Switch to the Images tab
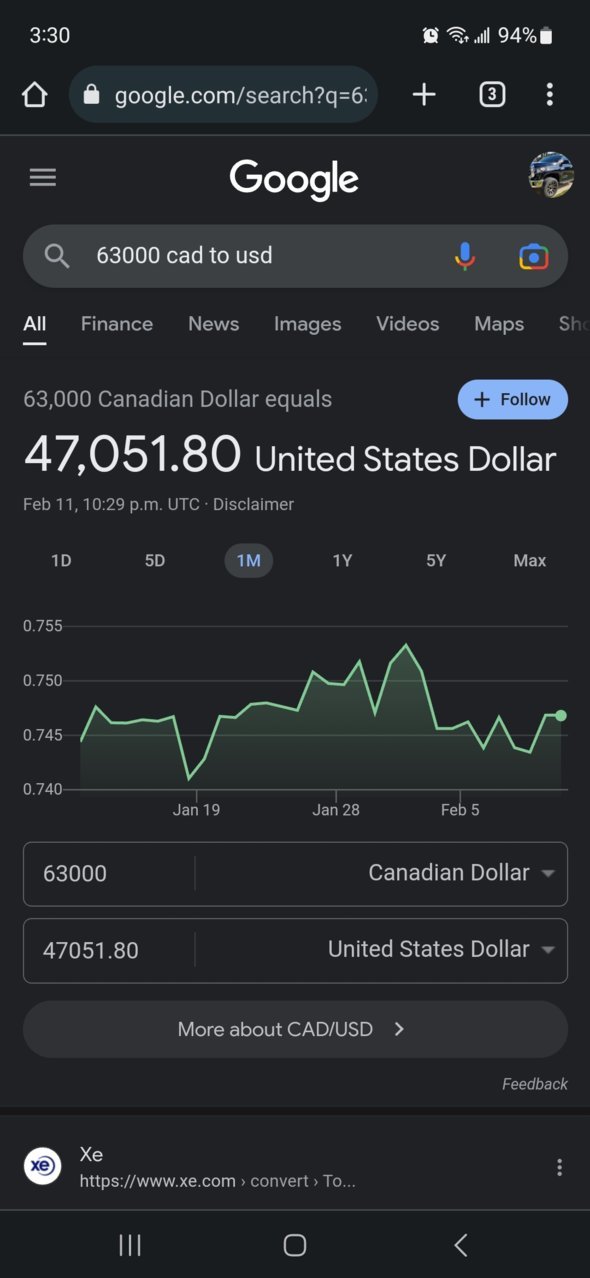 (308, 324)
